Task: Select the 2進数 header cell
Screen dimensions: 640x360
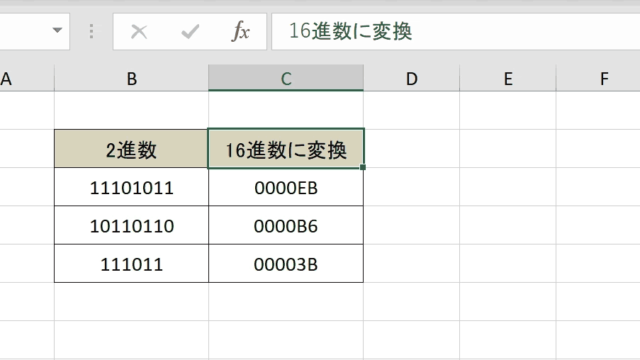Action: click(x=131, y=149)
